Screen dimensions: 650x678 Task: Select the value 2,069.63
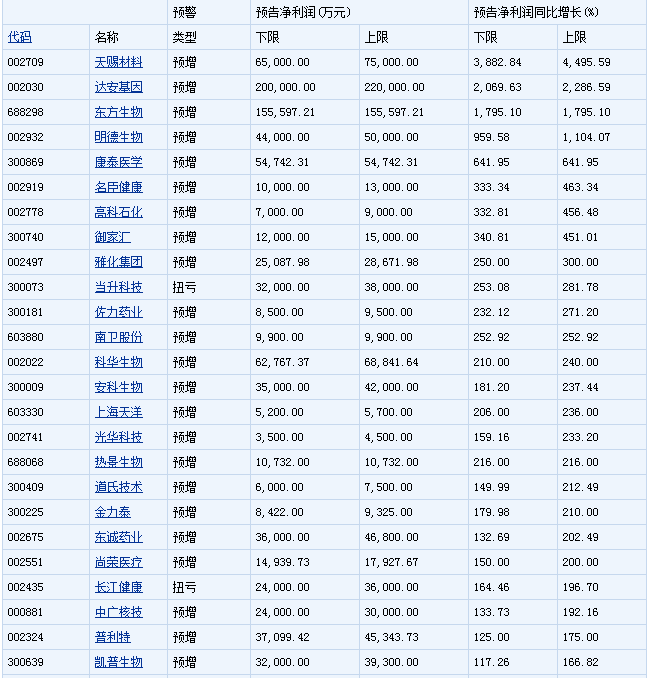click(497, 87)
